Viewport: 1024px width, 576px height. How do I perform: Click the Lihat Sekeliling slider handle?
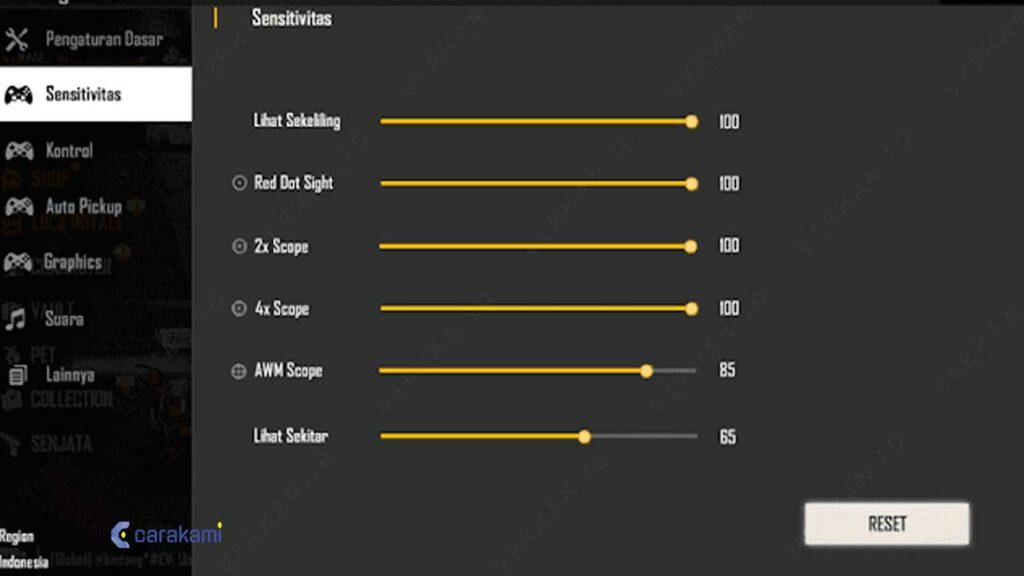[x=691, y=122]
